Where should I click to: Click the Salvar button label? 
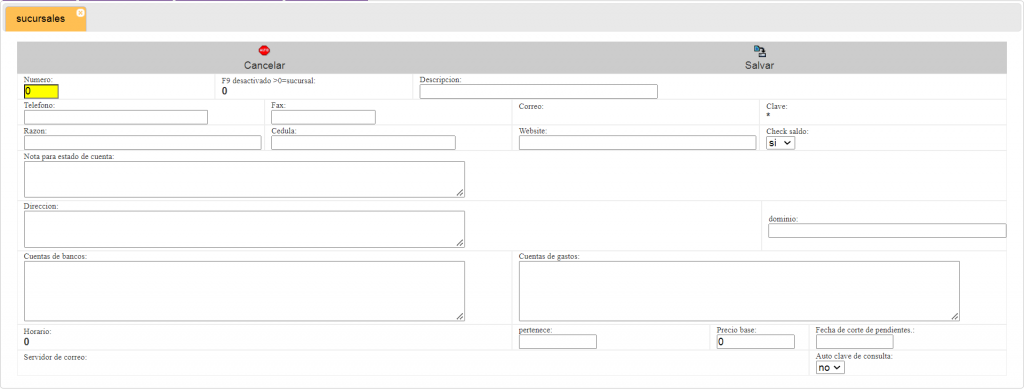pos(760,65)
